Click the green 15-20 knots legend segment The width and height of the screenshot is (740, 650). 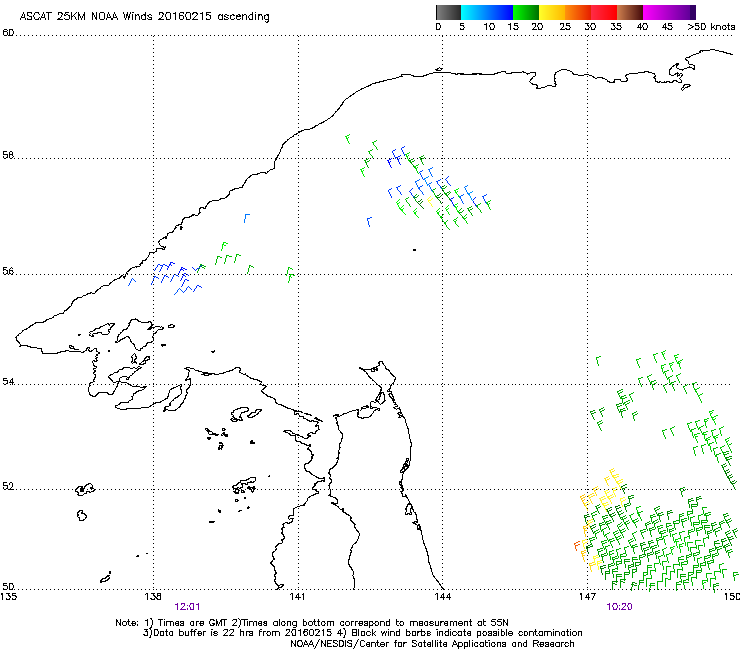[x=526, y=12]
